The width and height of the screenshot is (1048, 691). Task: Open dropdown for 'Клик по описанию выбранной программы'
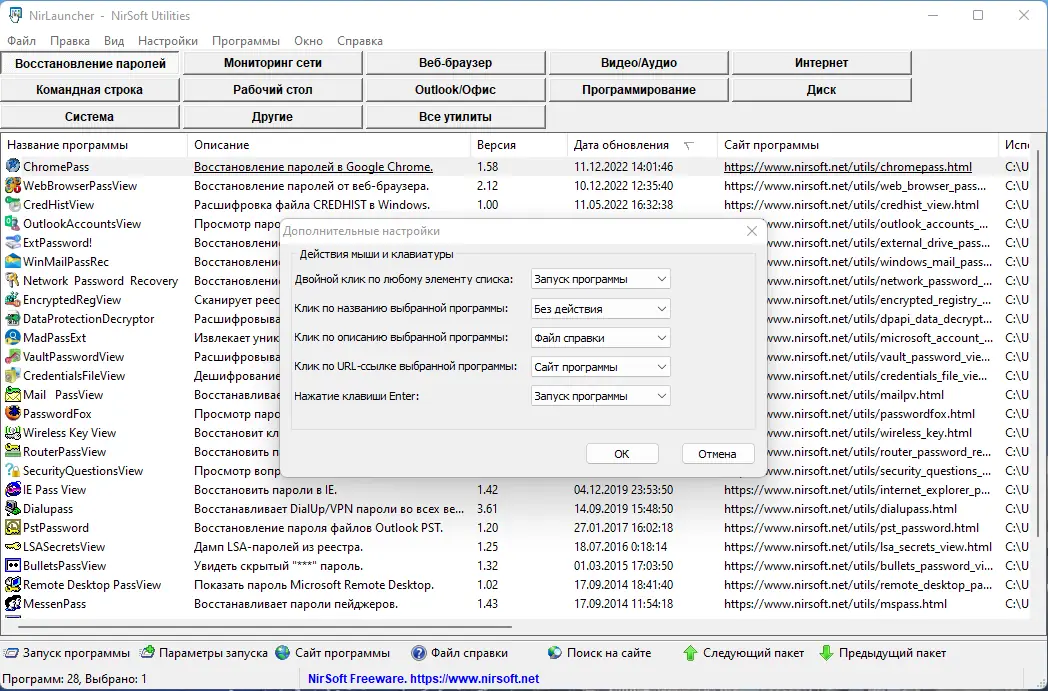pyautogui.click(x=600, y=337)
